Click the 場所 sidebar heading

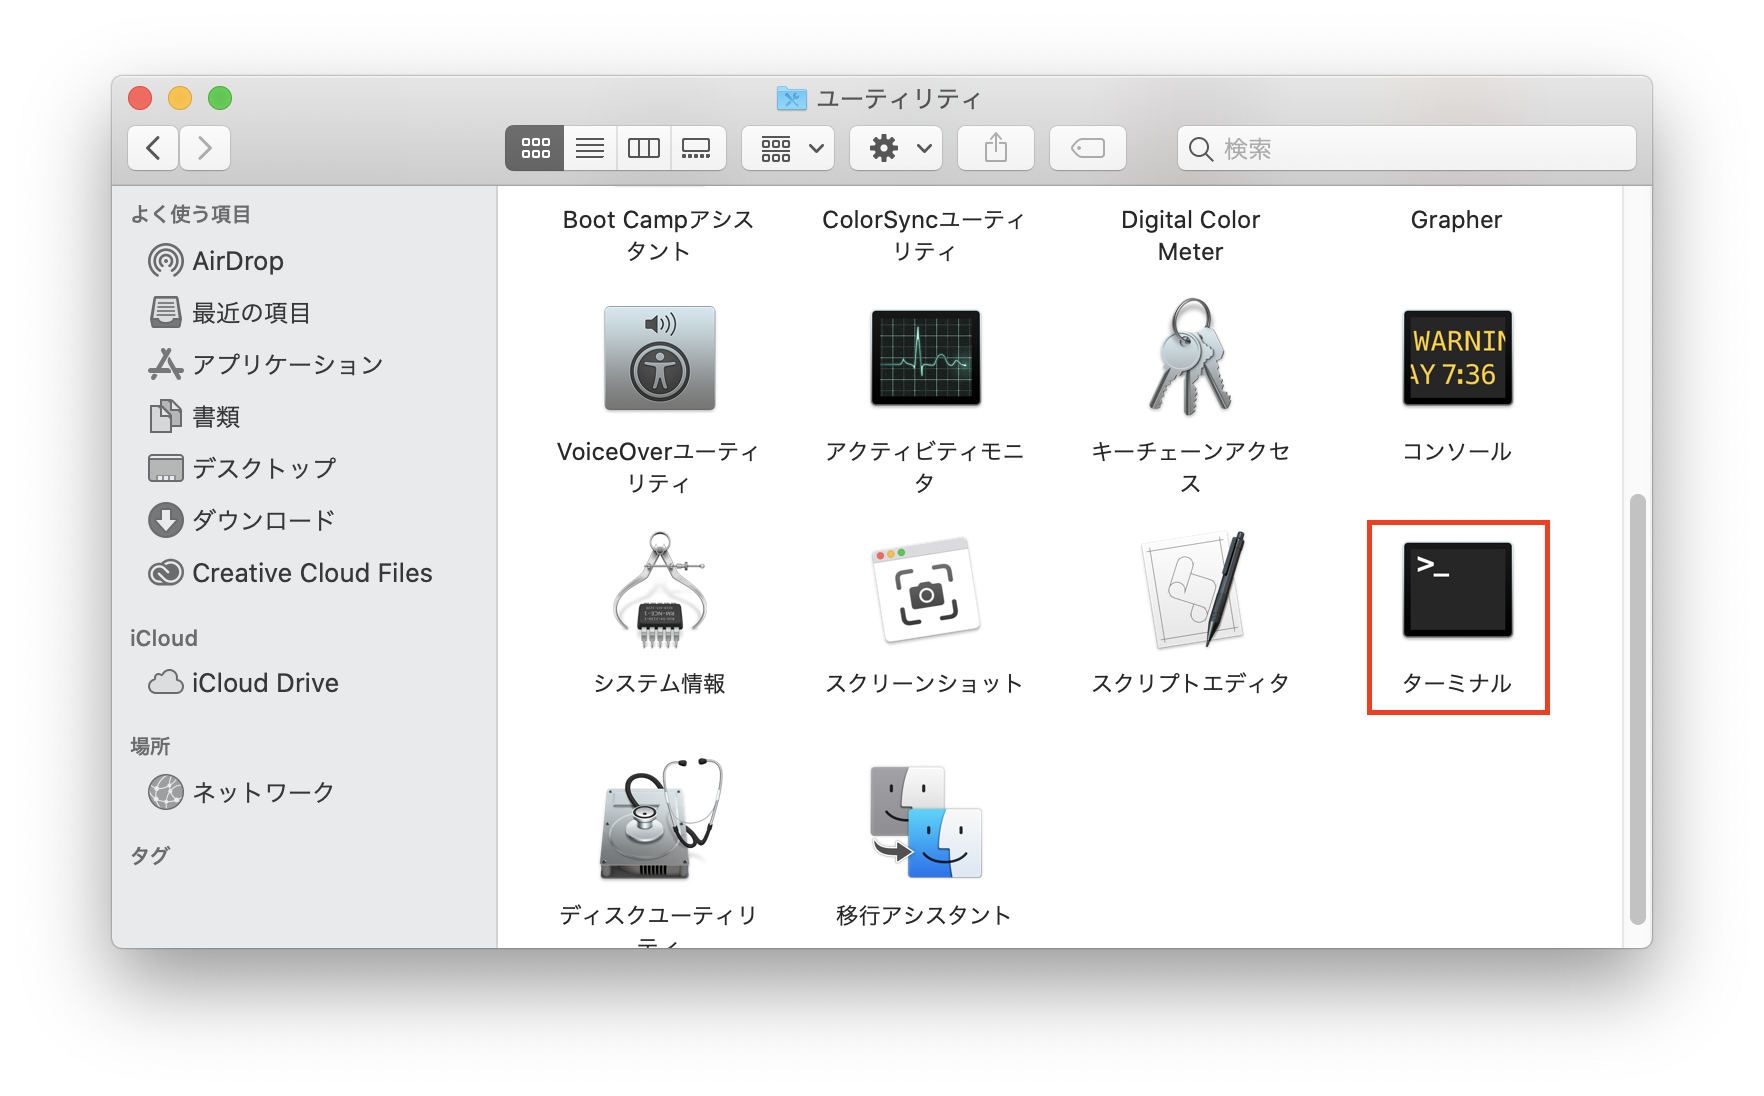(x=150, y=746)
